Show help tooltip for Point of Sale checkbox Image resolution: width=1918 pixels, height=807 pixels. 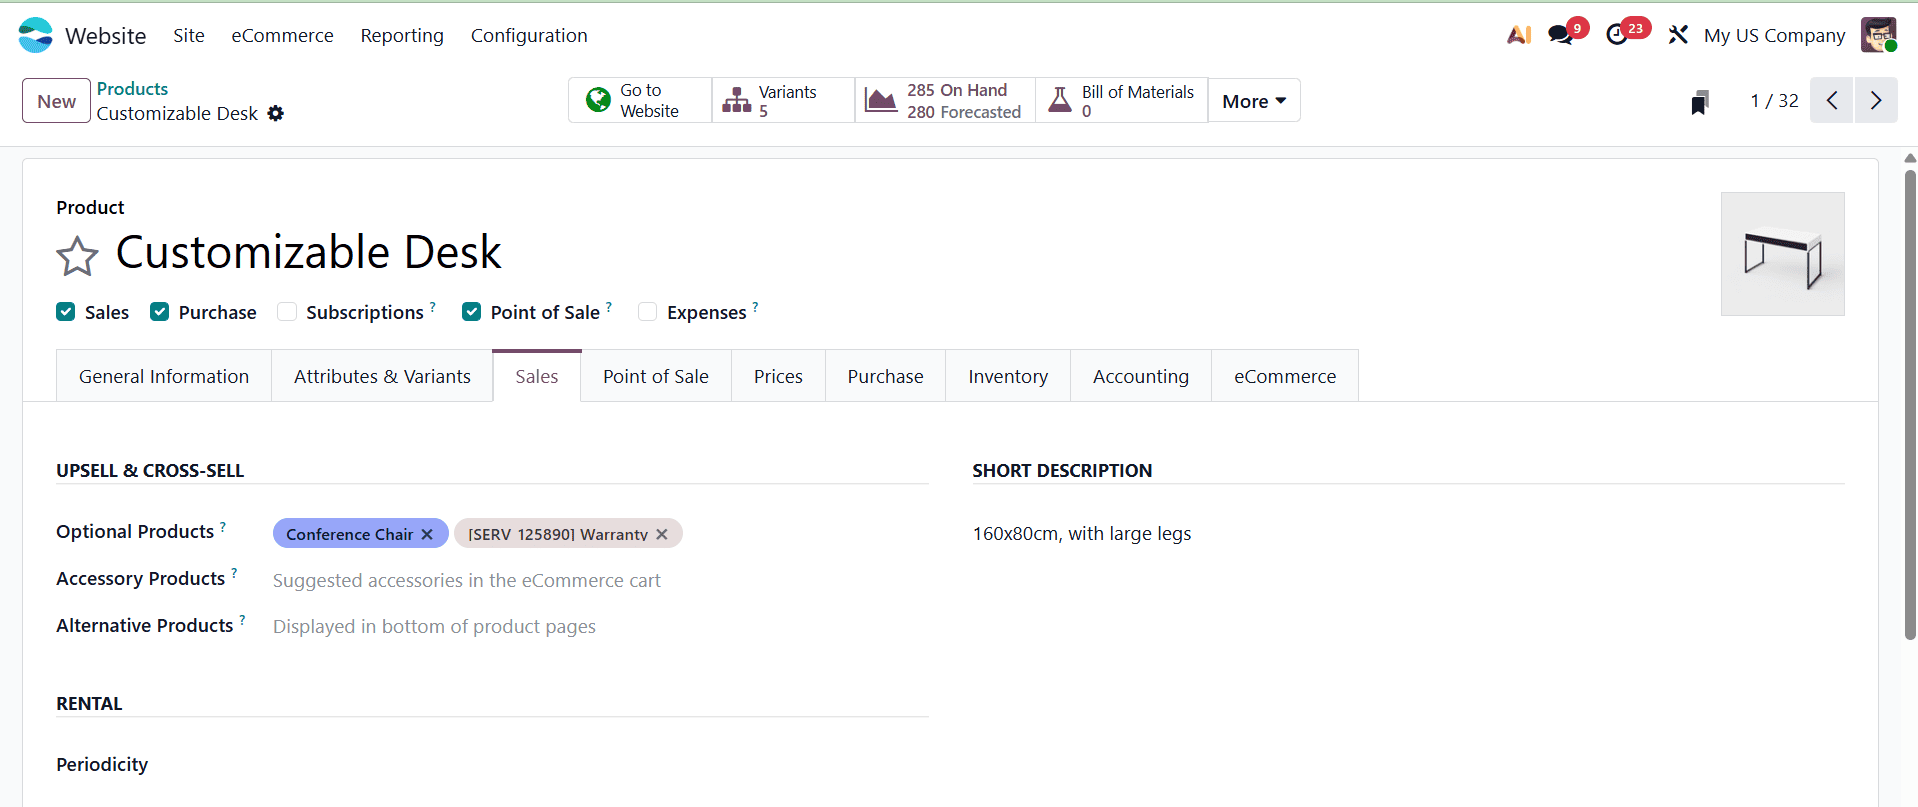pyautogui.click(x=609, y=306)
